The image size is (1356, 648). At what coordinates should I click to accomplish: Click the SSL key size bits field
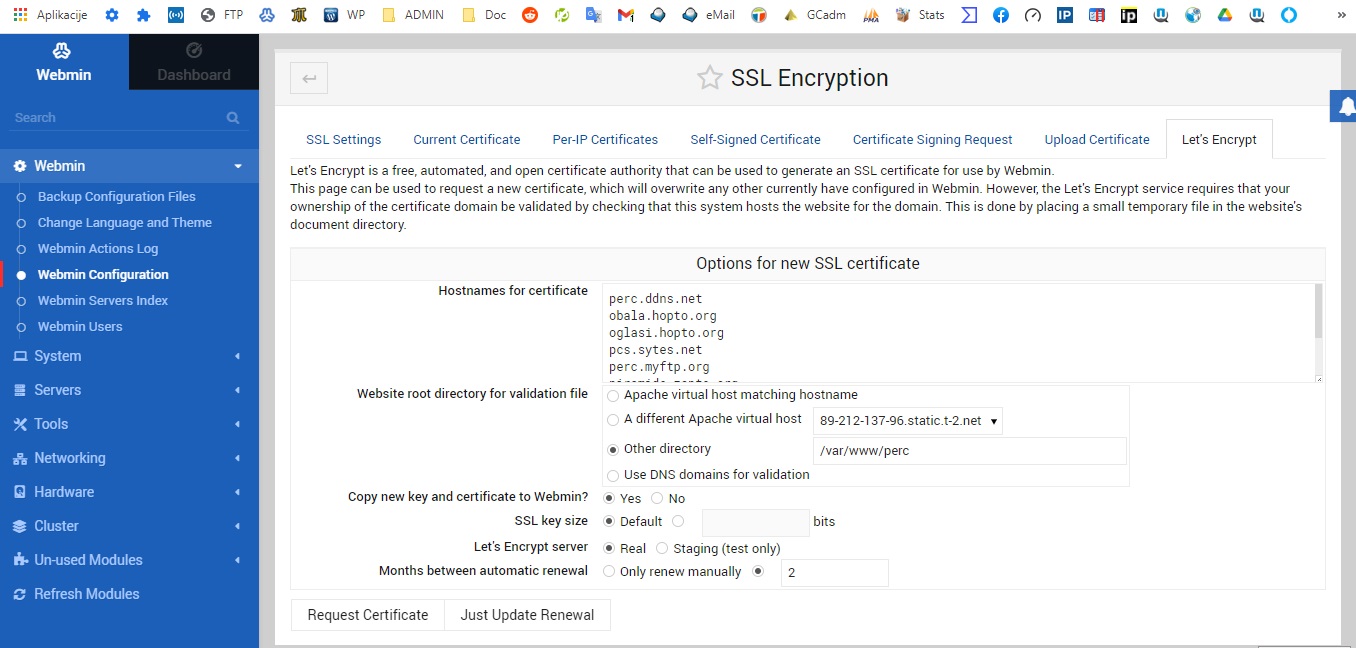coord(755,522)
